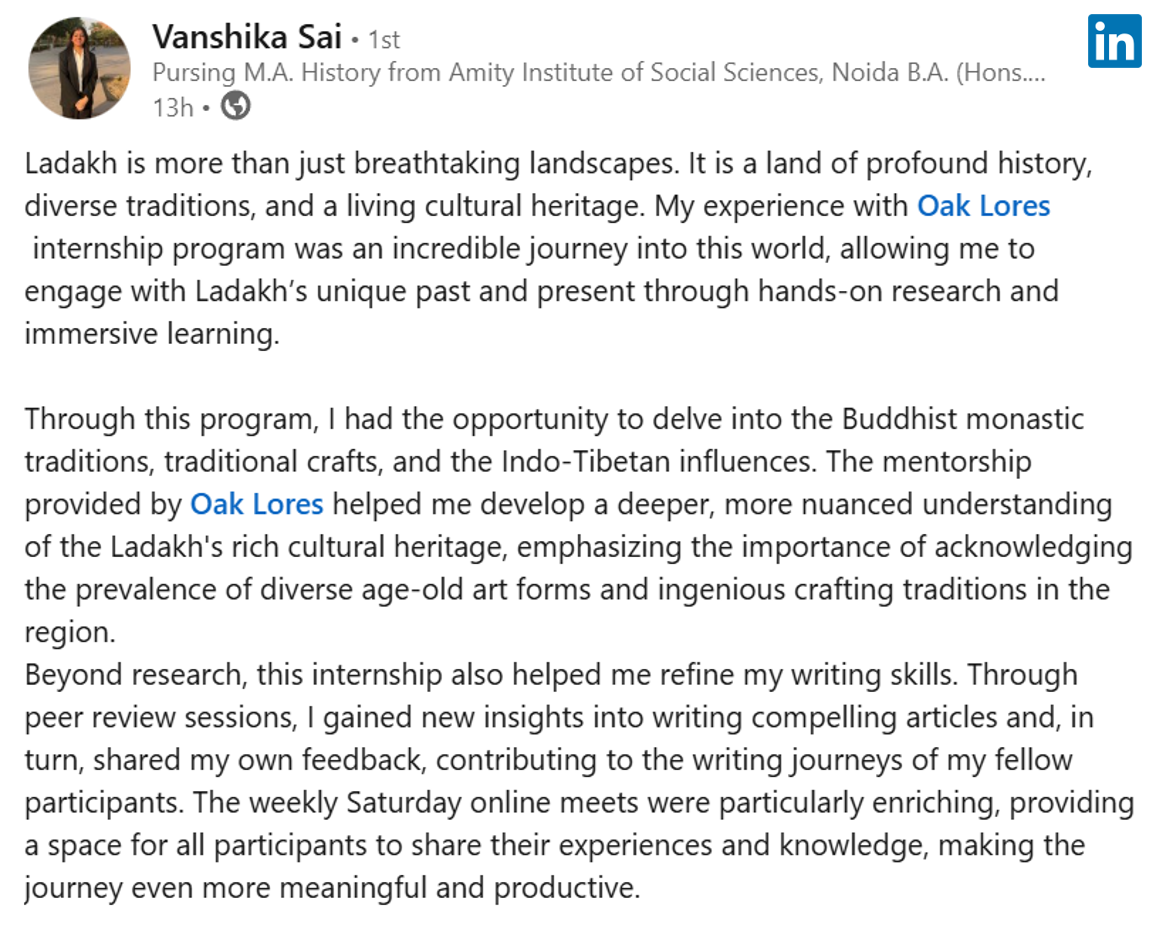Click the text 'immersive learning.'
This screenshot has width=1156, height=939.
(152, 334)
